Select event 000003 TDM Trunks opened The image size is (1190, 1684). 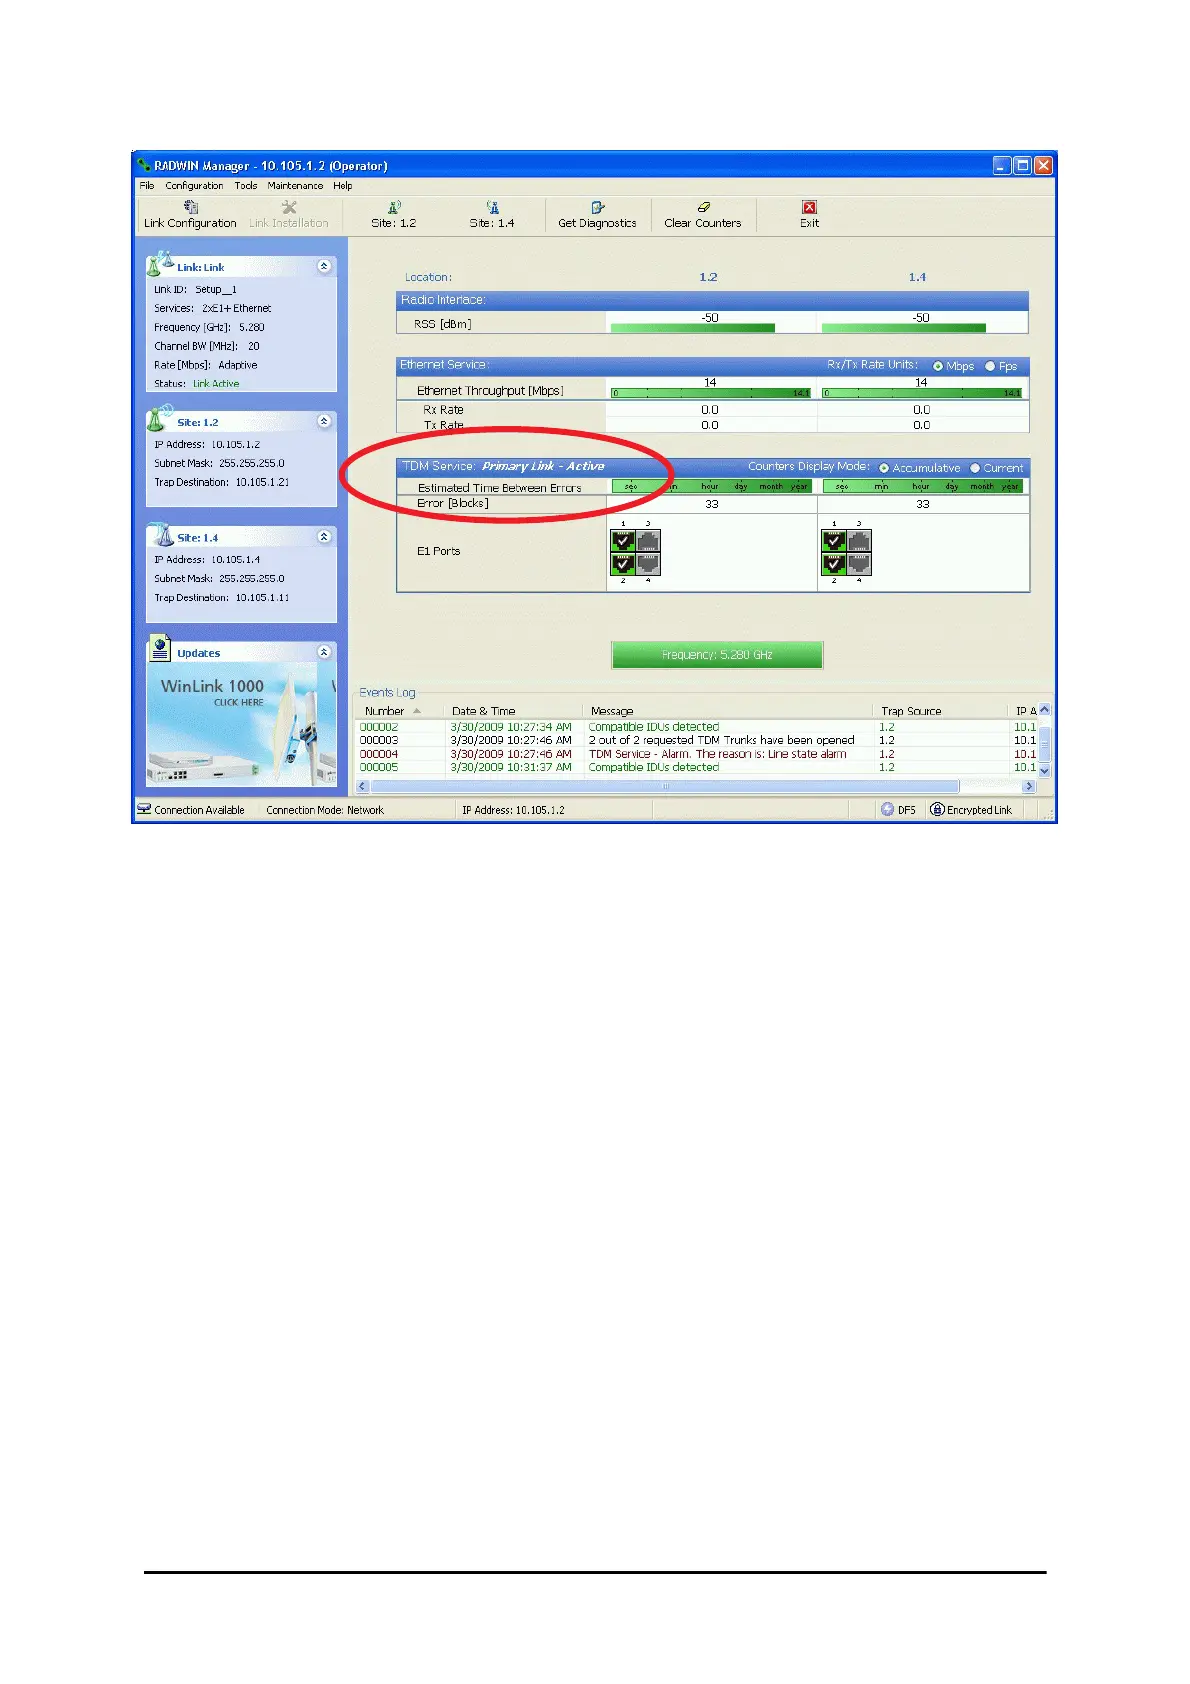click(698, 740)
